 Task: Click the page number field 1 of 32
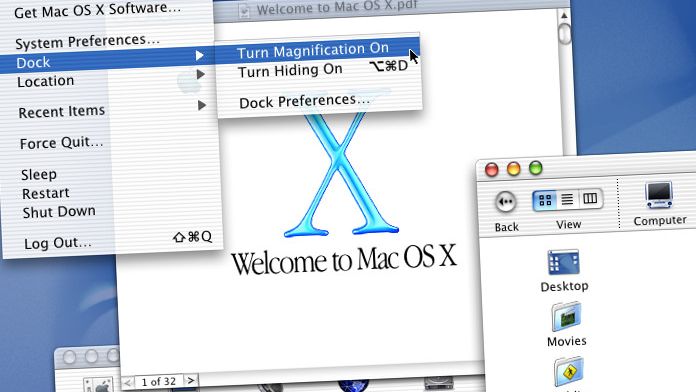(x=158, y=381)
